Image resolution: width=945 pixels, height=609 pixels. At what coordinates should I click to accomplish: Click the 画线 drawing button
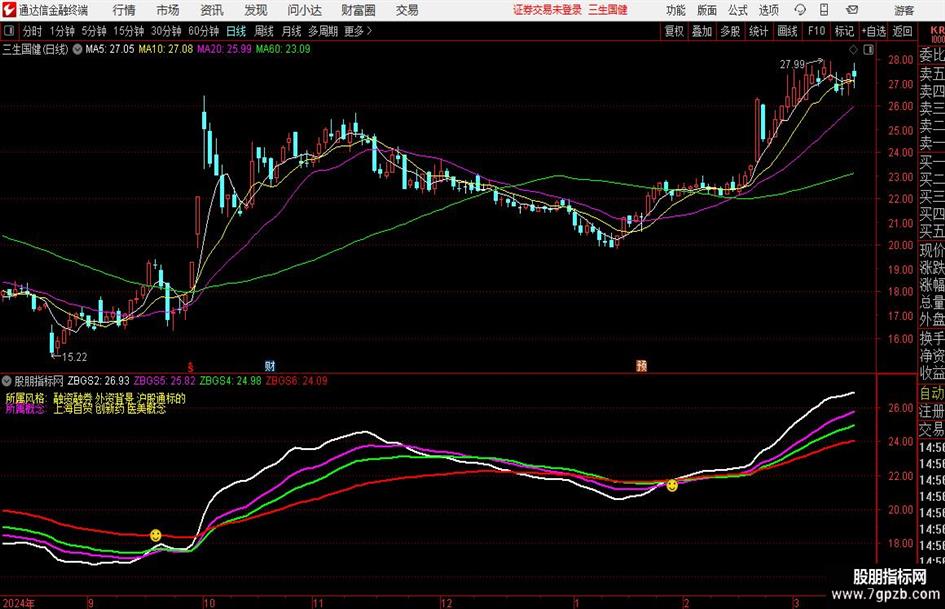tap(788, 31)
